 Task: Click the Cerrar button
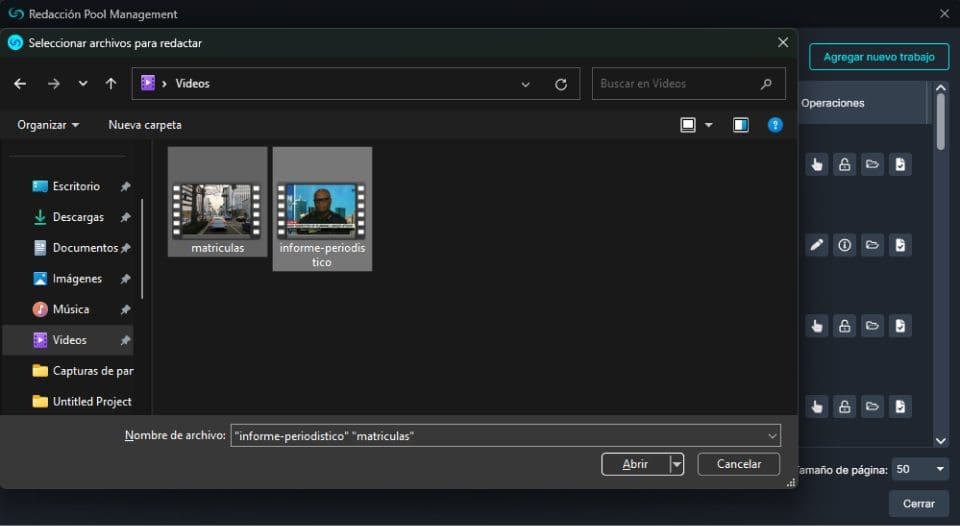click(x=918, y=503)
